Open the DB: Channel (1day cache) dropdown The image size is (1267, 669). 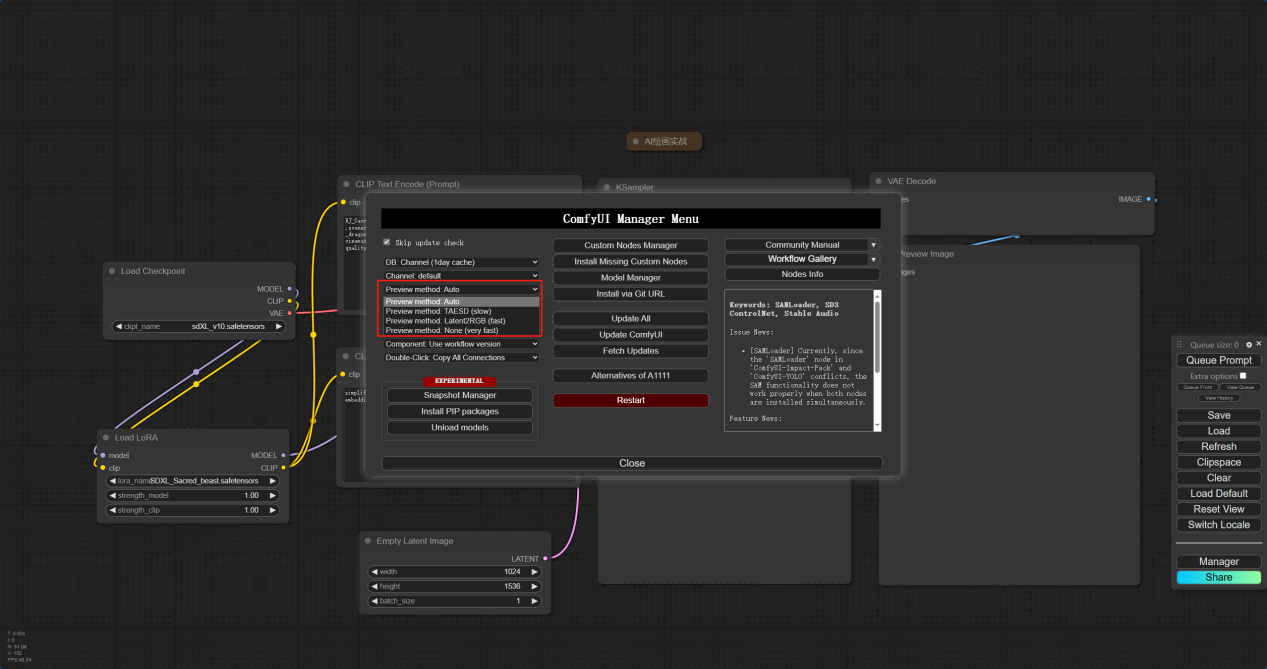461,262
